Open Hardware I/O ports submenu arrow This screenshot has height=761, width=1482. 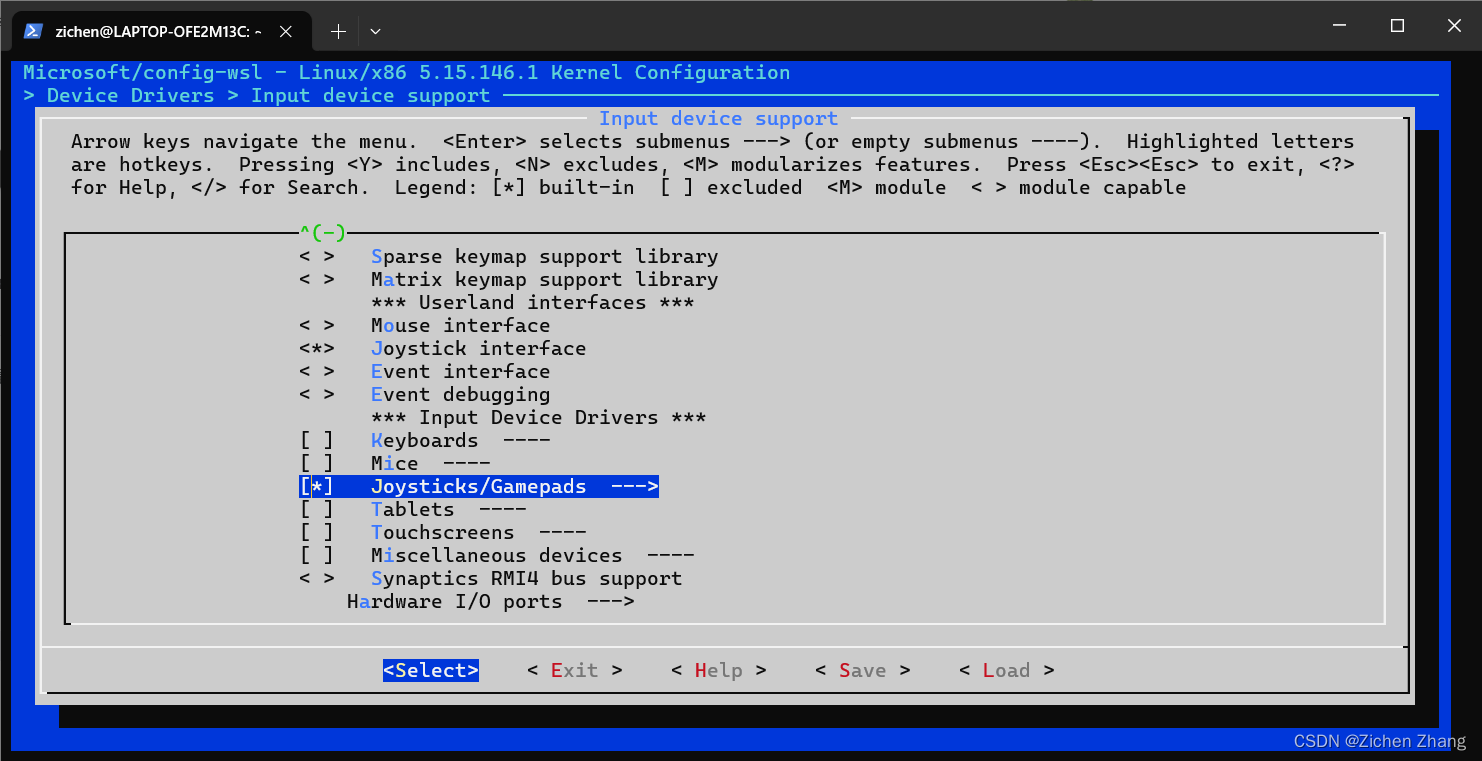(610, 602)
